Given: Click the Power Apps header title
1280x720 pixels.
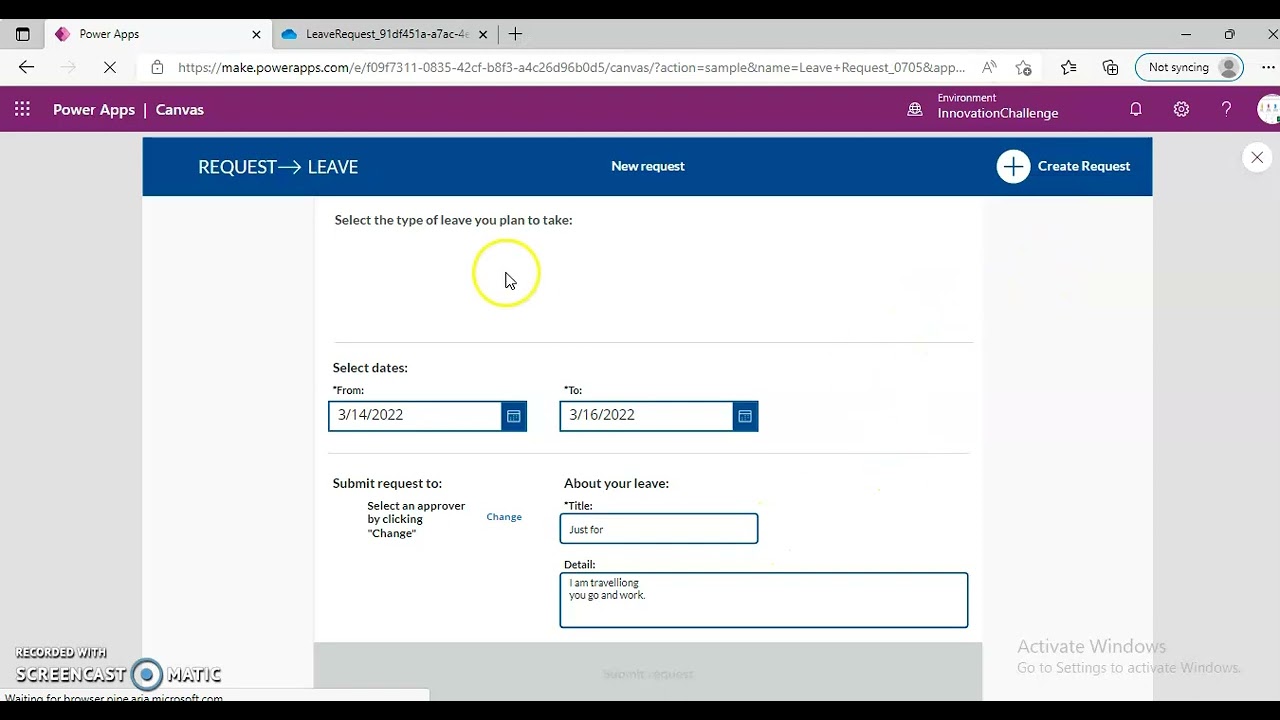Looking at the screenshot, I should click(x=94, y=110).
